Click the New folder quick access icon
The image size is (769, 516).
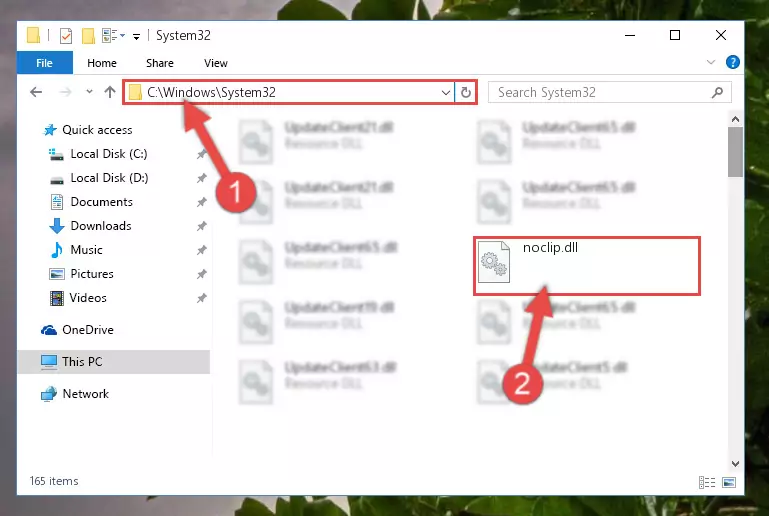pyautogui.click(x=88, y=36)
